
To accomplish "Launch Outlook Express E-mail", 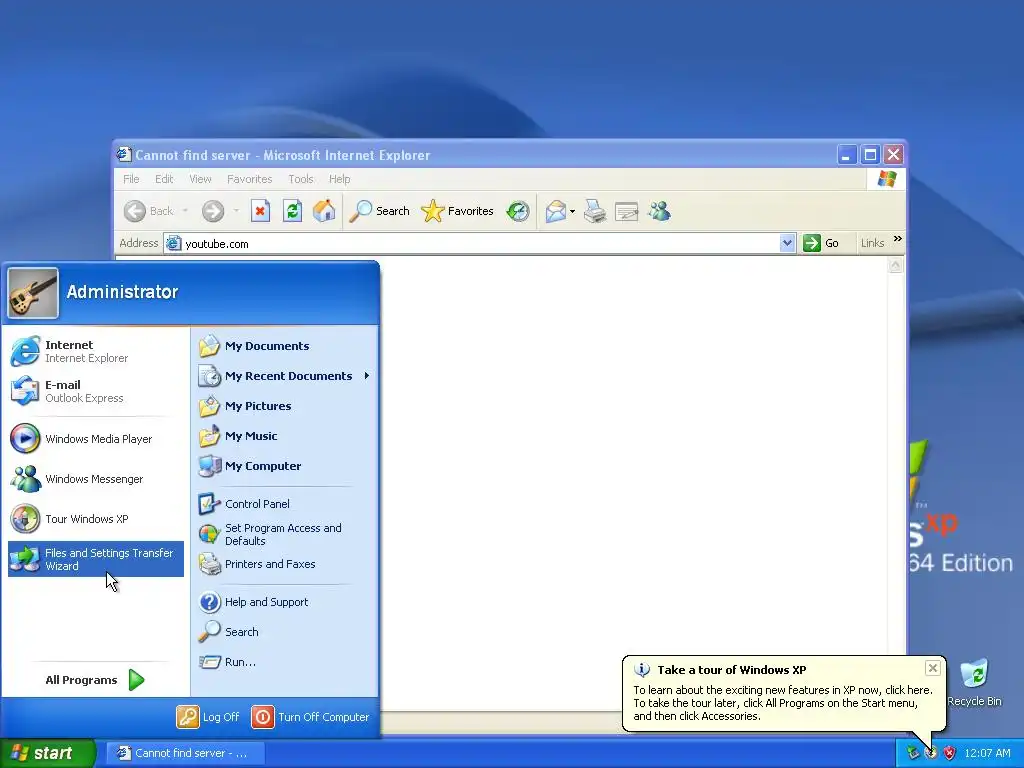I will coord(95,391).
